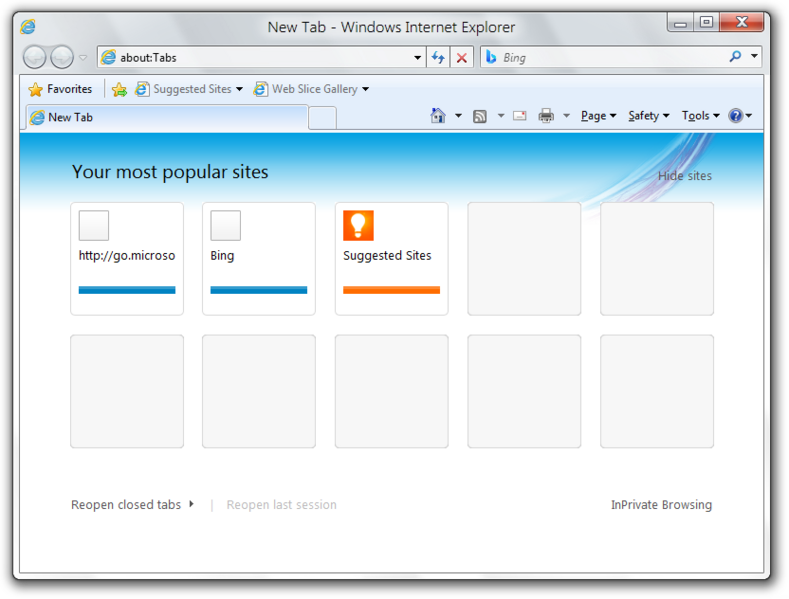This screenshot has width=789, height=599.
Task: Click inside the Bing search box
Action: 604,57
